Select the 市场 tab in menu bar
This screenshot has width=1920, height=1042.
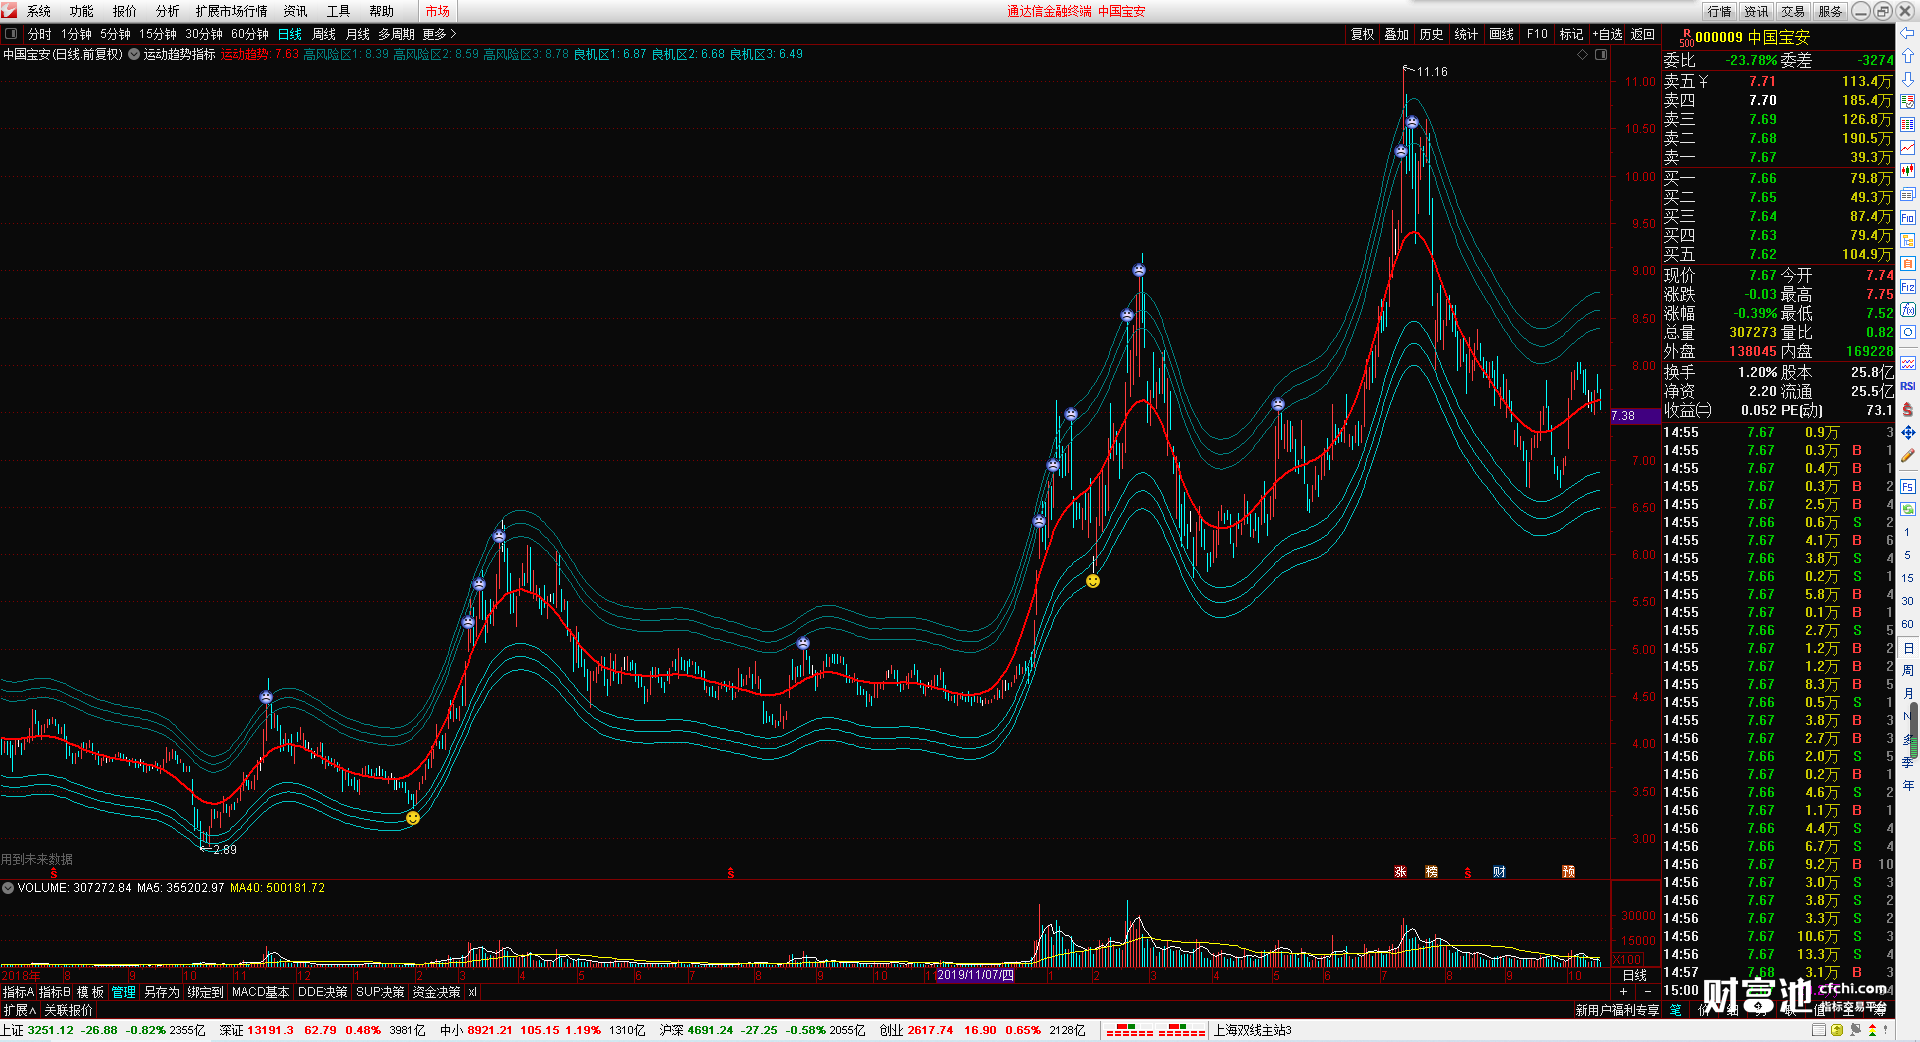(438, 11)
